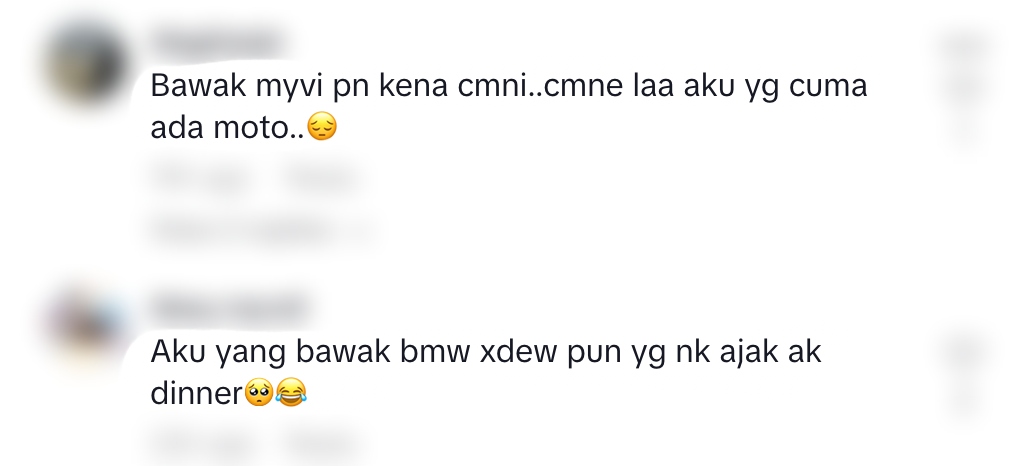Tap the timestamp under the 'dinner' comment
Image resolution: width=1036 pixels, height=466 pixels.
point(202,442)
